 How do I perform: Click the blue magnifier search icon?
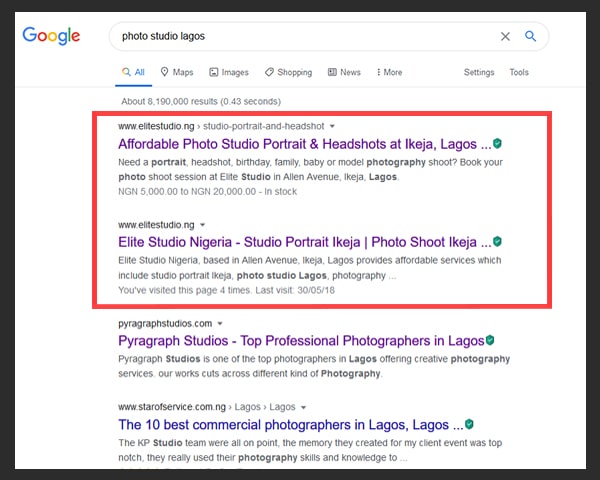click(530, 36)
